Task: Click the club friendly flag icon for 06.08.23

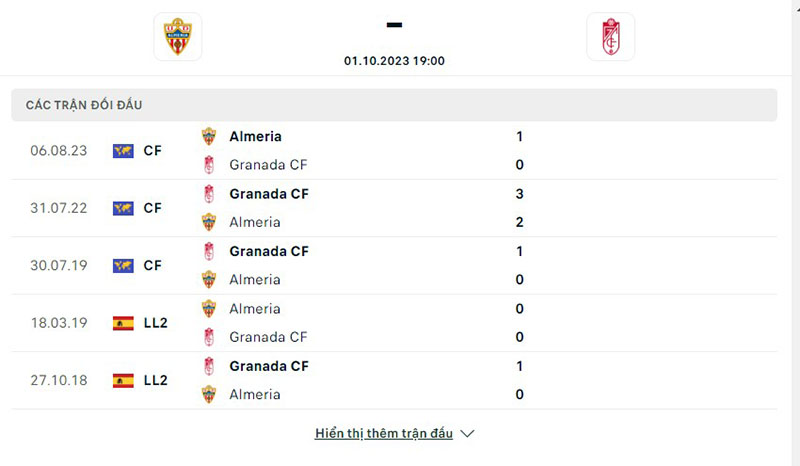Action: pyautogui.click(x=123, y=151)
